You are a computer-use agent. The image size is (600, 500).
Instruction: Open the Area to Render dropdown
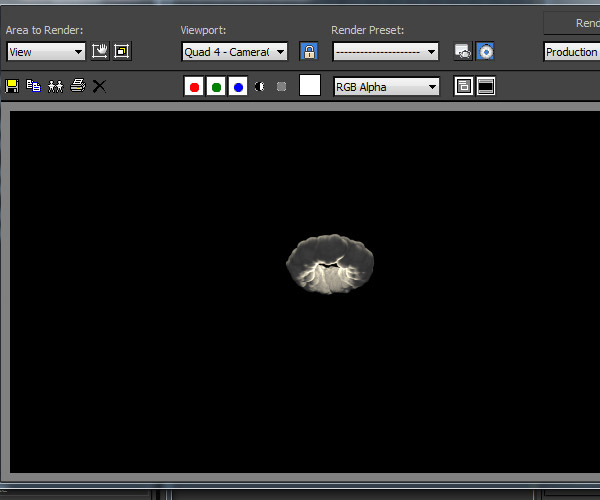[x=46, y=52]
